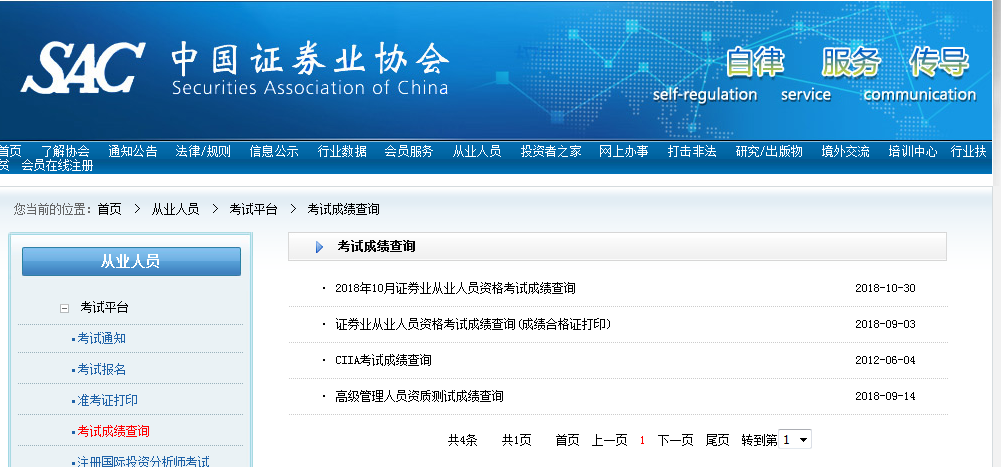
Task: Select 研究/出版物 menu
Action: (769, 151)
